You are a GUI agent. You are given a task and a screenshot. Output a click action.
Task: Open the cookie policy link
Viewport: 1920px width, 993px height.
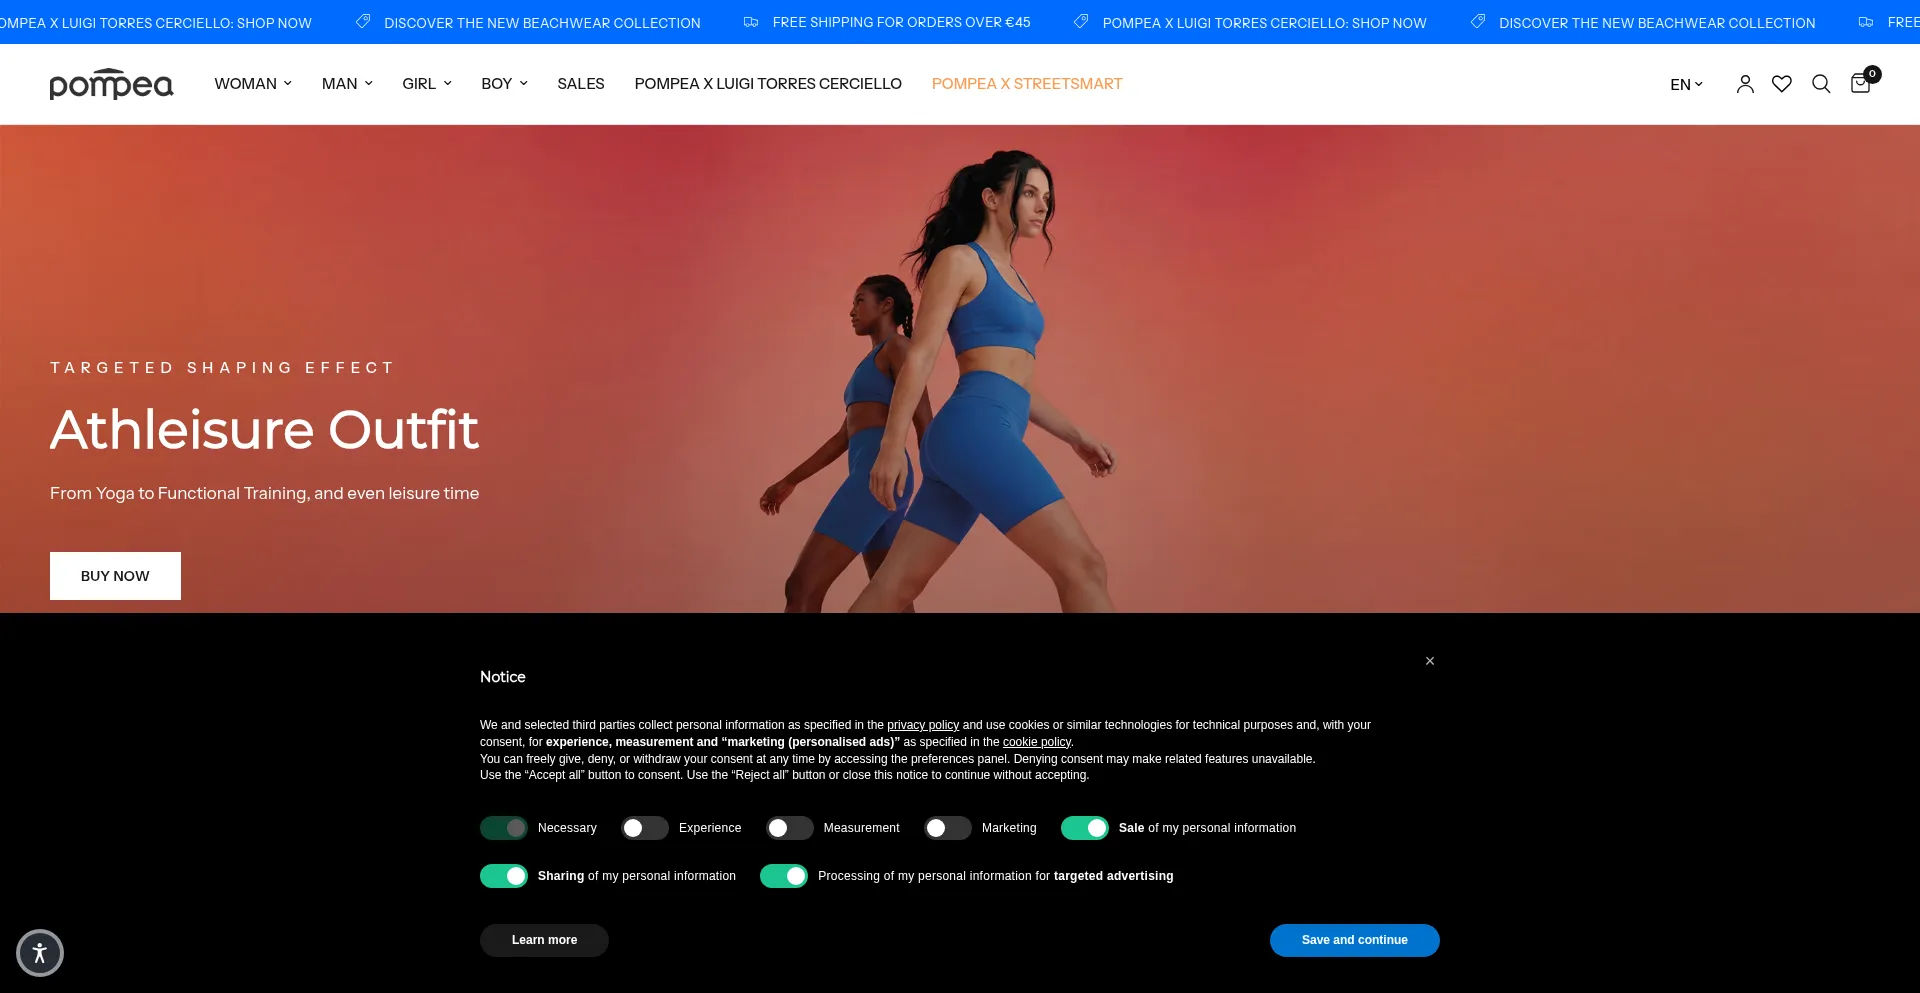tap(1037, 742)
